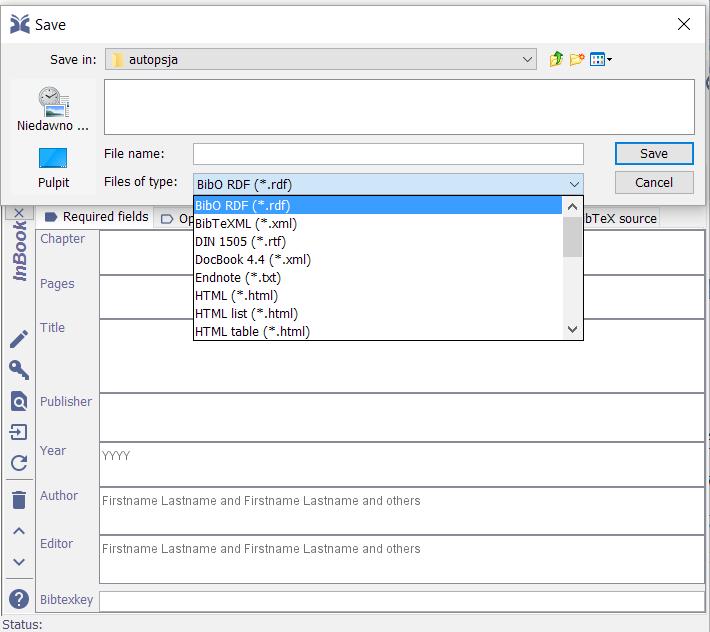The width and height of the screenshot is (710, 632).
Task: Click the file type list scroll down arrow
Action: (572, 329)
